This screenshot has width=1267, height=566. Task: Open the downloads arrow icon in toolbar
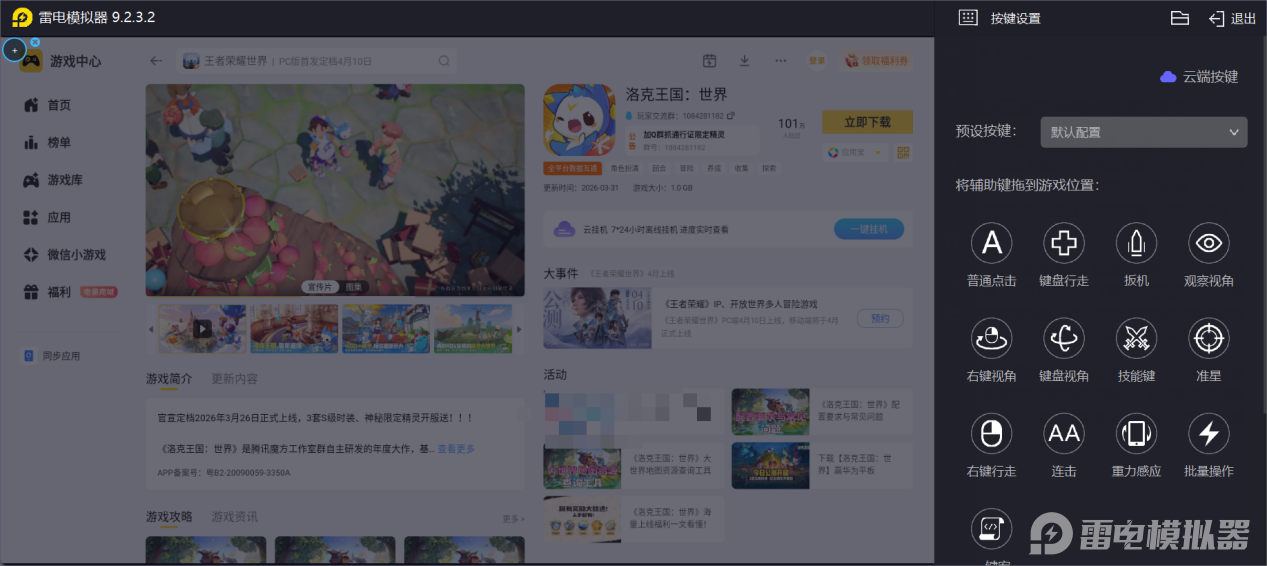pos(744,61)
